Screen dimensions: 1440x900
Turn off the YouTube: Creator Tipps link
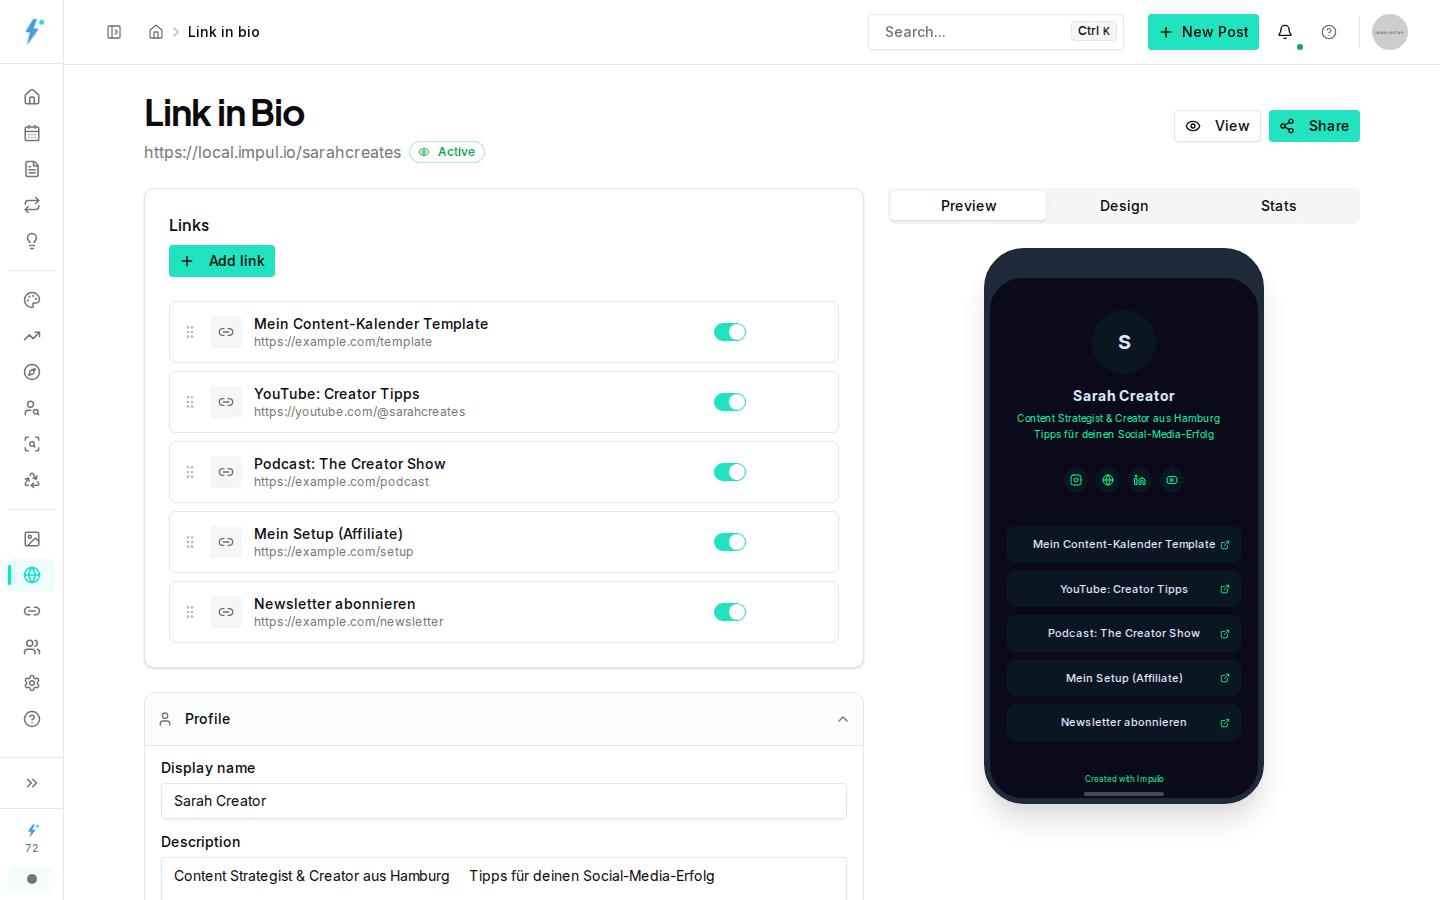[730, 401]
